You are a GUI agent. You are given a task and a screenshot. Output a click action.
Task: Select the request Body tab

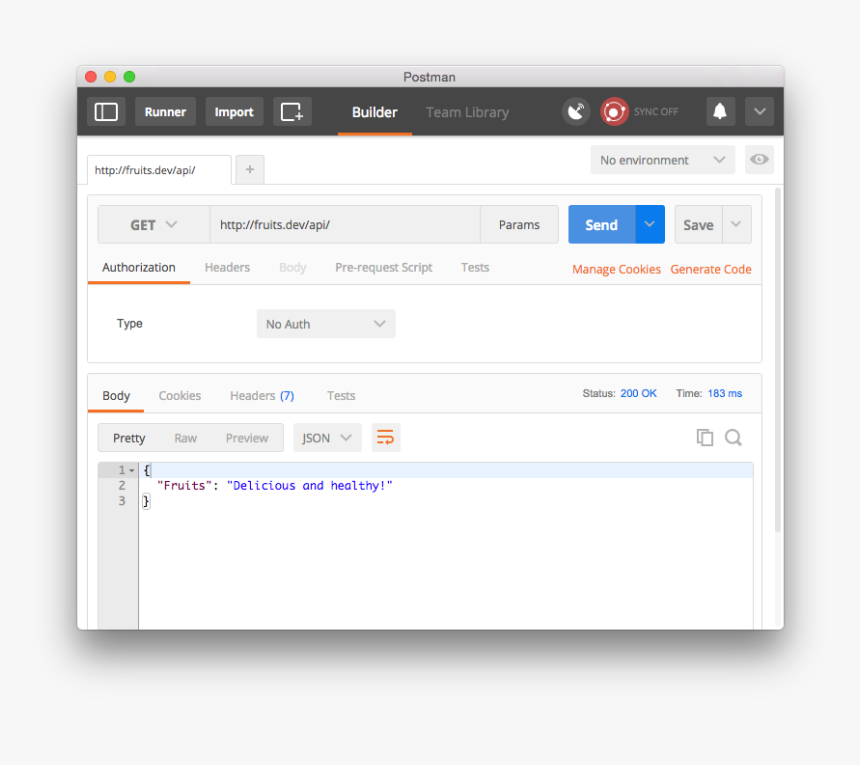click(292, 268)
